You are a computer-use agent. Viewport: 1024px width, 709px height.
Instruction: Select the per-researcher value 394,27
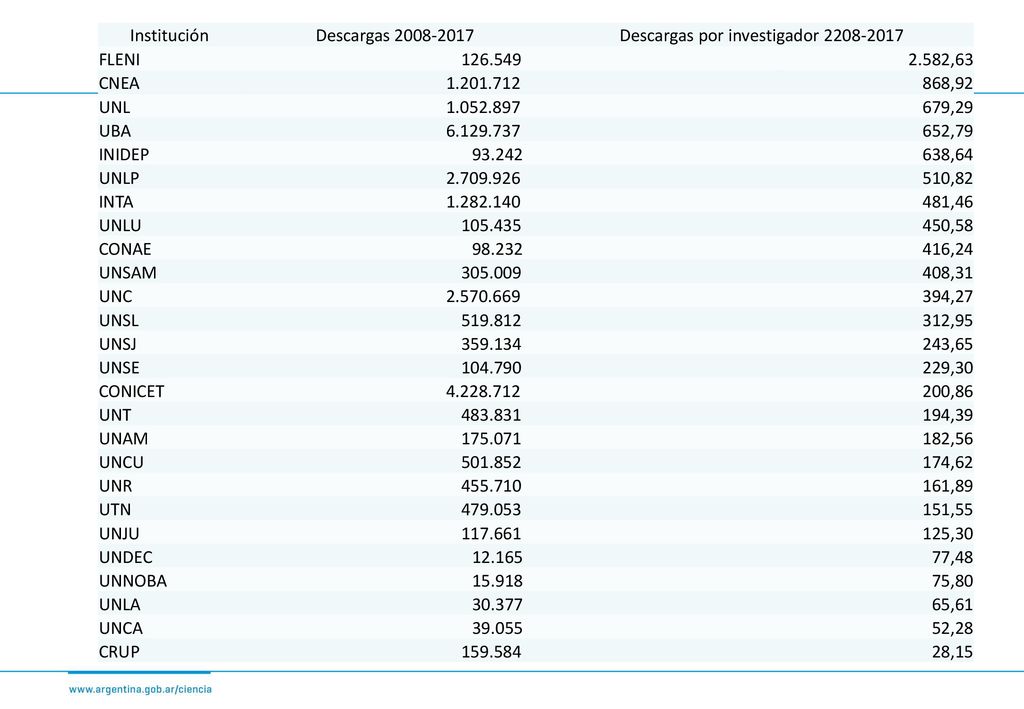click(x=948, y=297)
